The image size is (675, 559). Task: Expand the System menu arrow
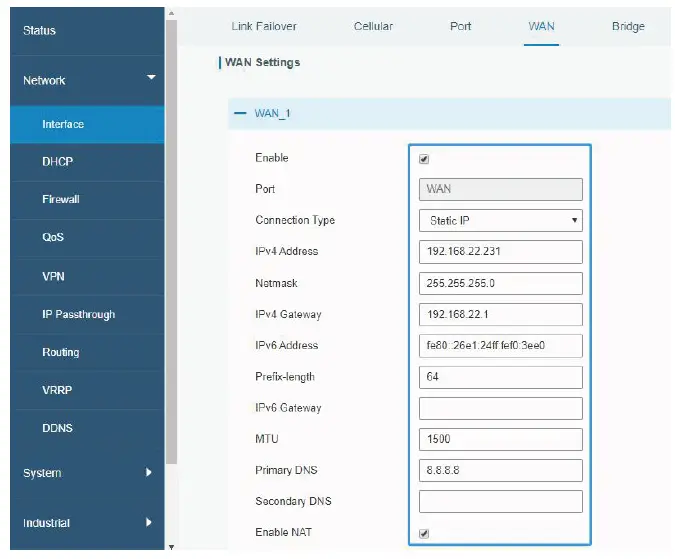click(149, 472)
